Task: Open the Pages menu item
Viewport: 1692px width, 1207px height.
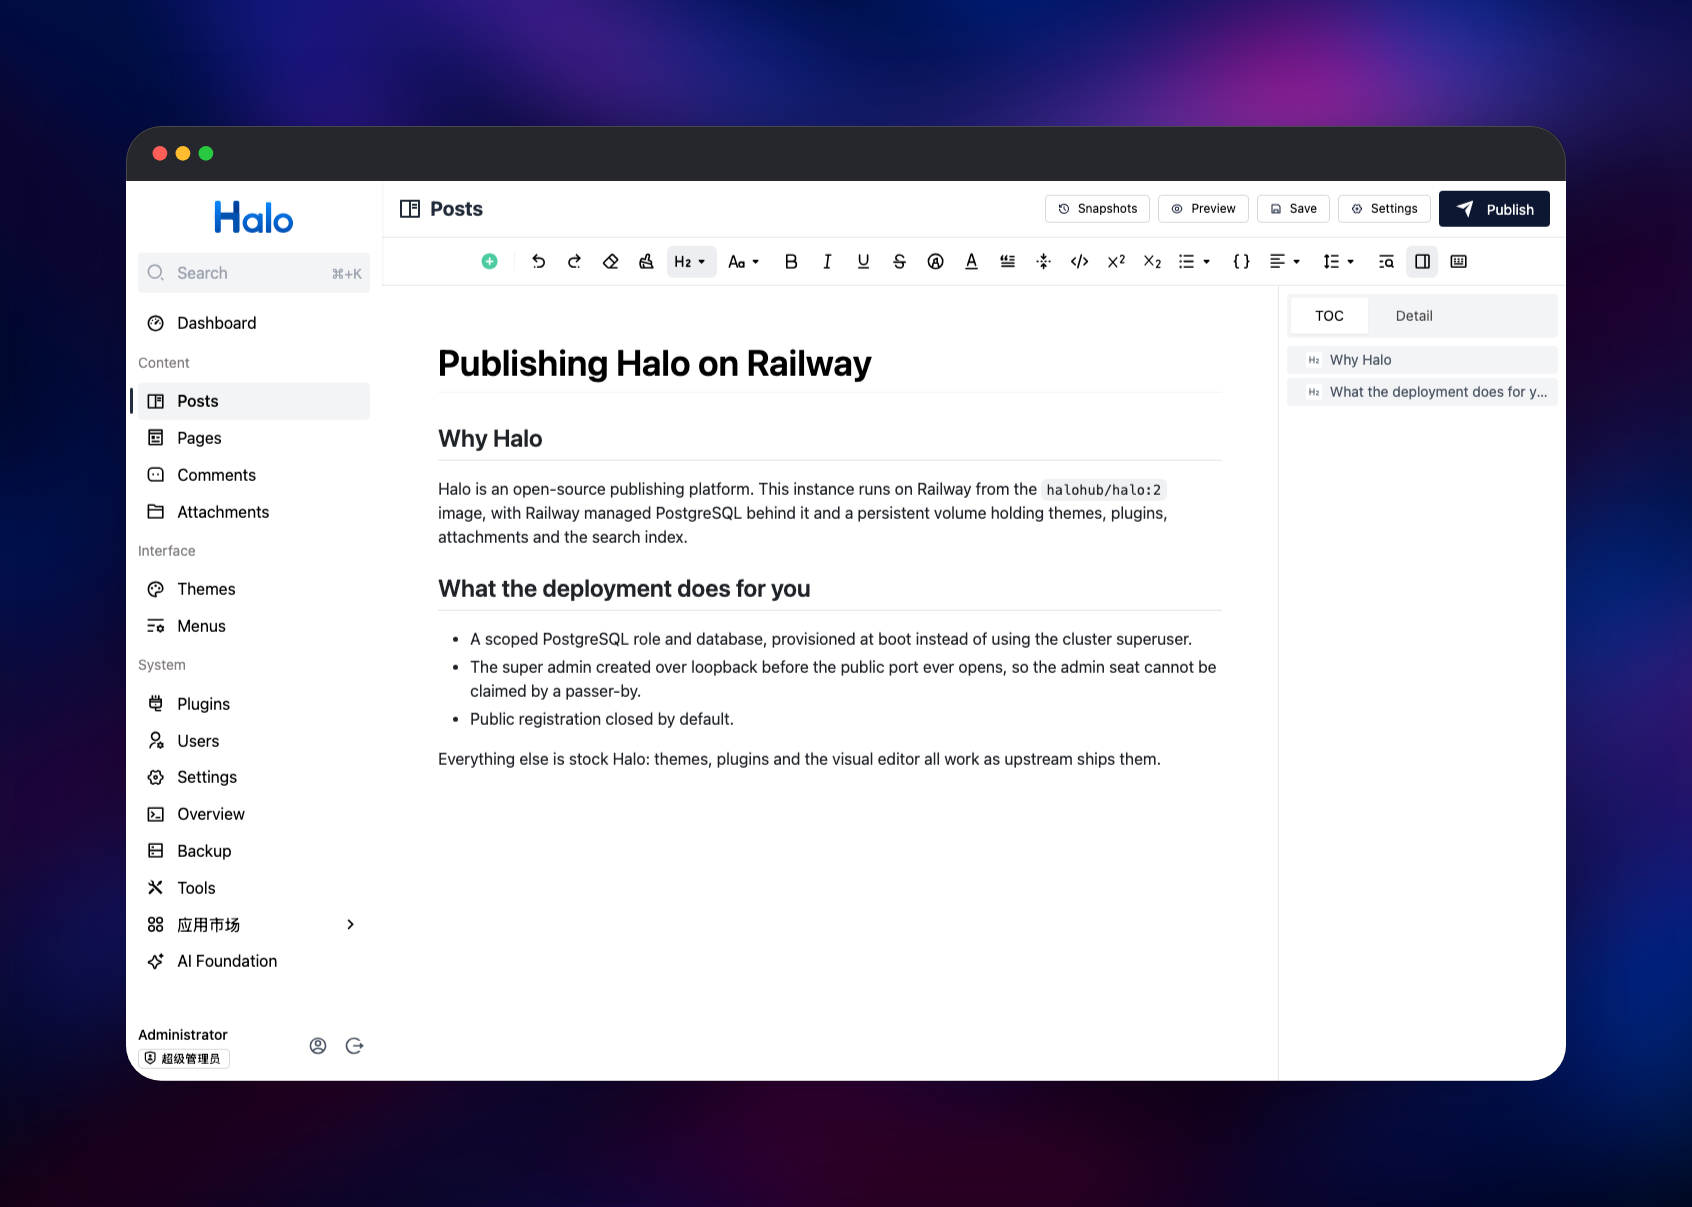Action: click(x=254, y=438)
